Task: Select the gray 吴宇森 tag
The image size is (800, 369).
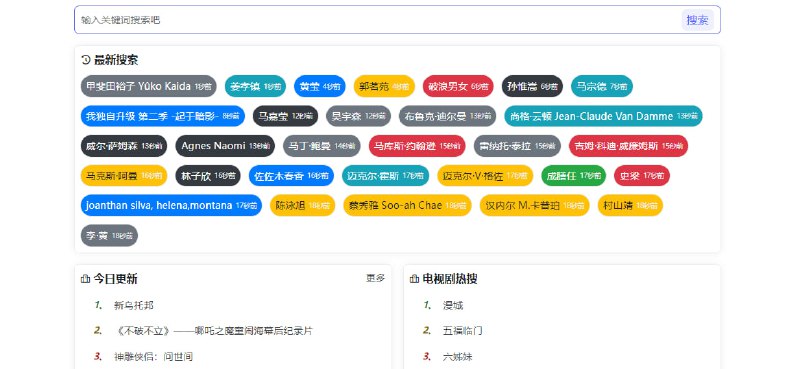Action: [x=358, y=116]
